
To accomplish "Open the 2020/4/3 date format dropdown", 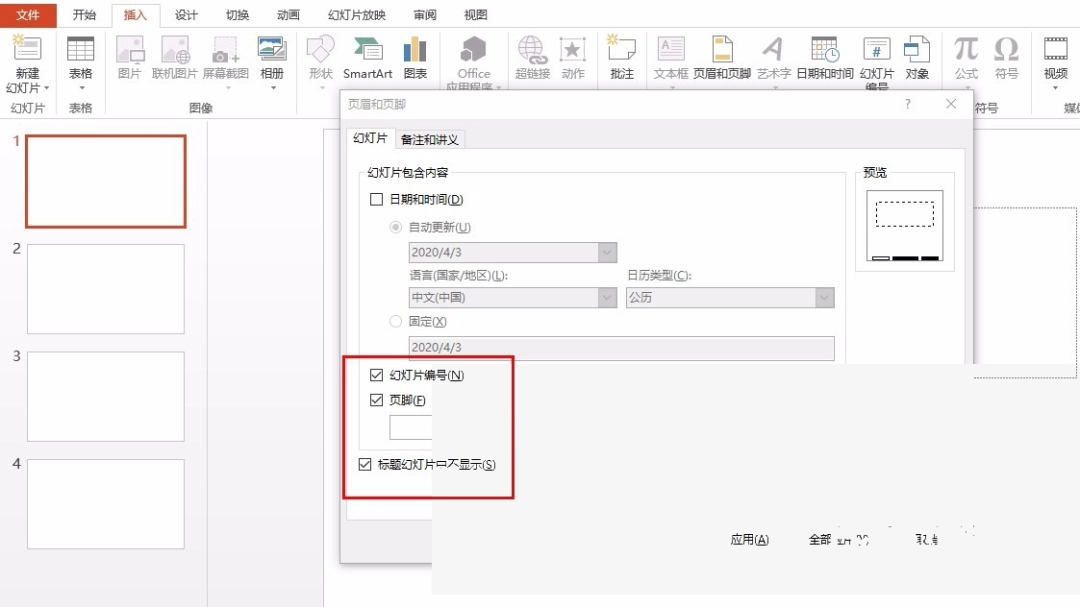I will [607, 252].
